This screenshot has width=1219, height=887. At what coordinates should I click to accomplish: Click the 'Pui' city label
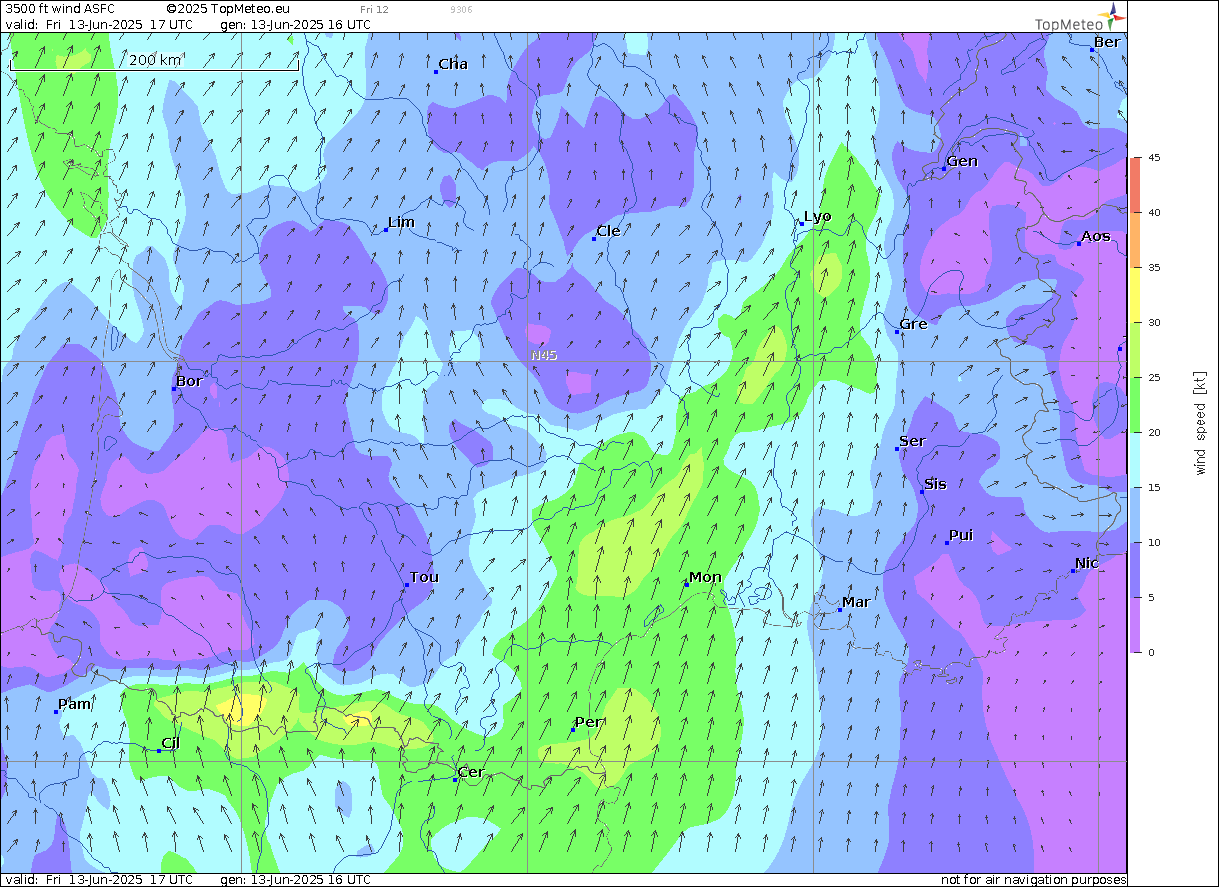(961, 535)
